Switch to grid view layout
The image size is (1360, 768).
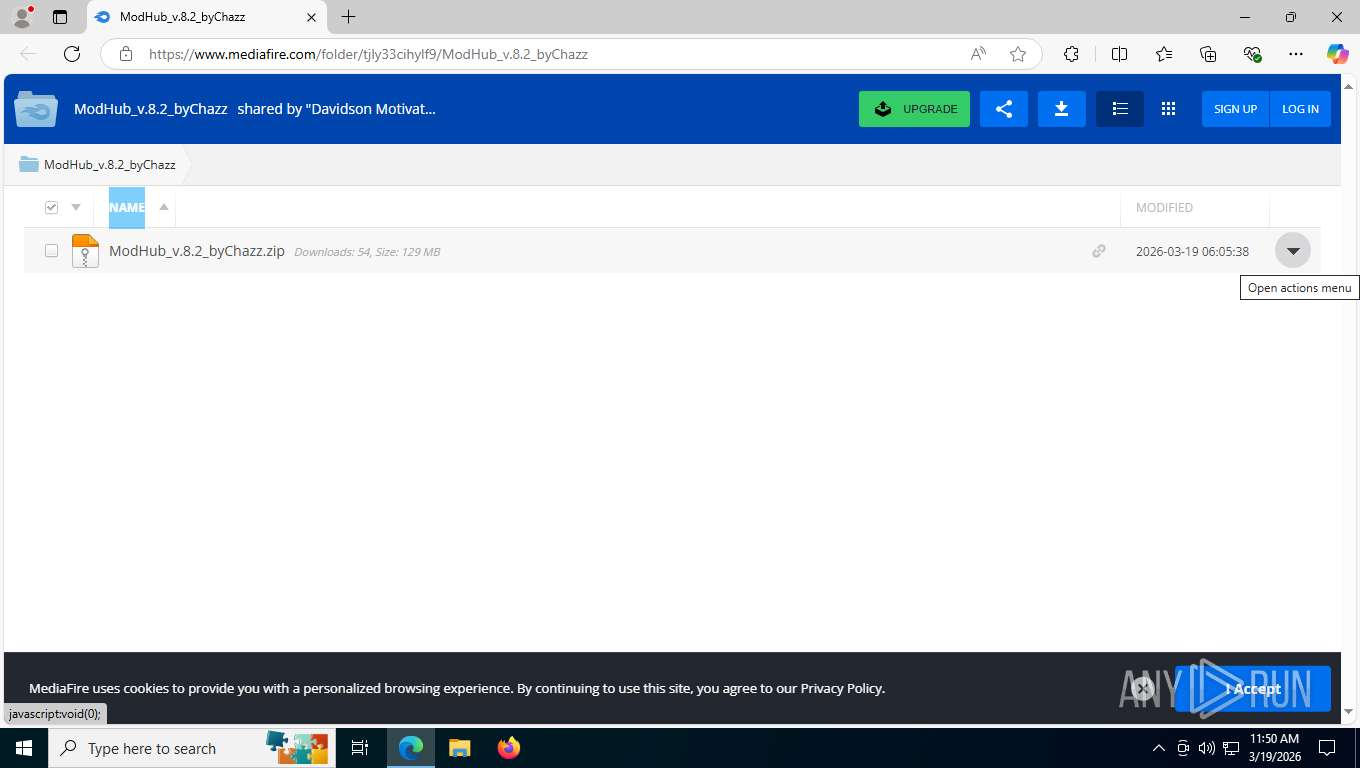tap(1168, 109)
